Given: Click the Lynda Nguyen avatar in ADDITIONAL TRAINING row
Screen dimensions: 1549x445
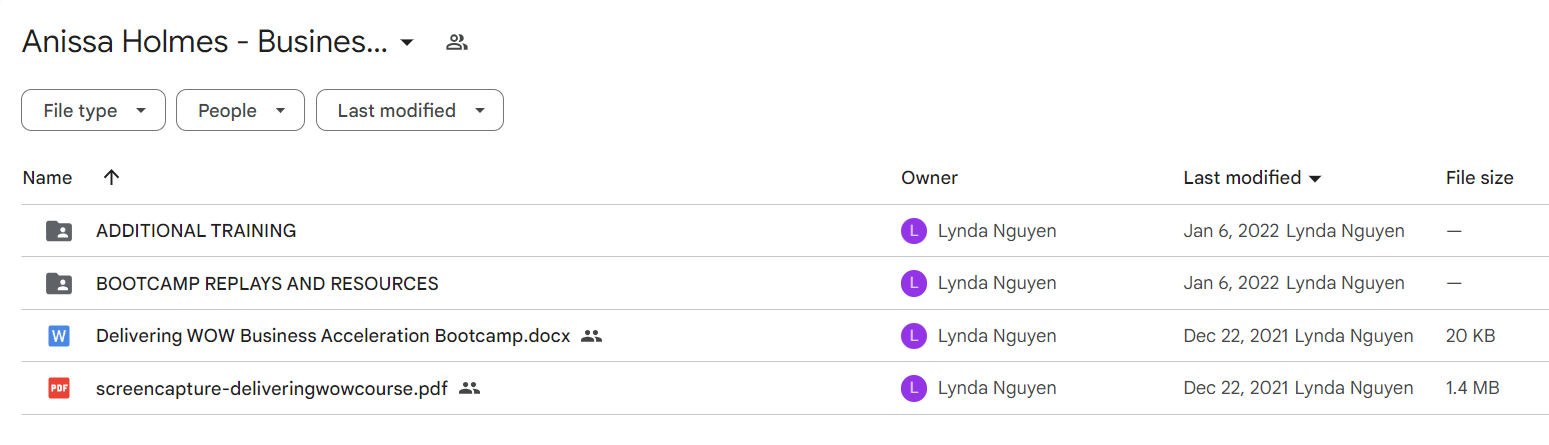Looking at the screenshot, I should [913, 231].
